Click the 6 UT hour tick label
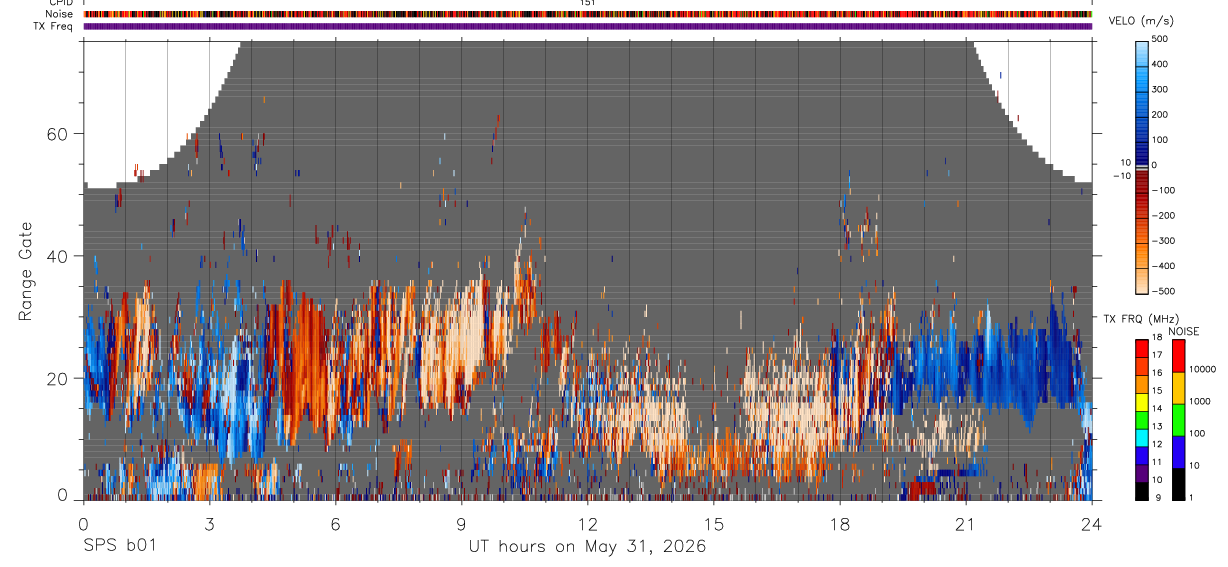 tap(335, 523)
